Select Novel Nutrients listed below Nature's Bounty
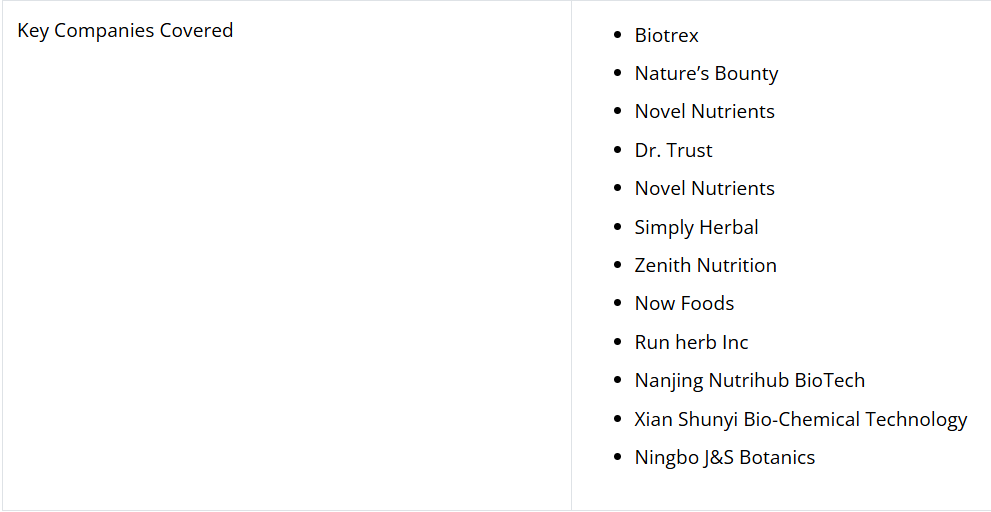 point(704,112)
